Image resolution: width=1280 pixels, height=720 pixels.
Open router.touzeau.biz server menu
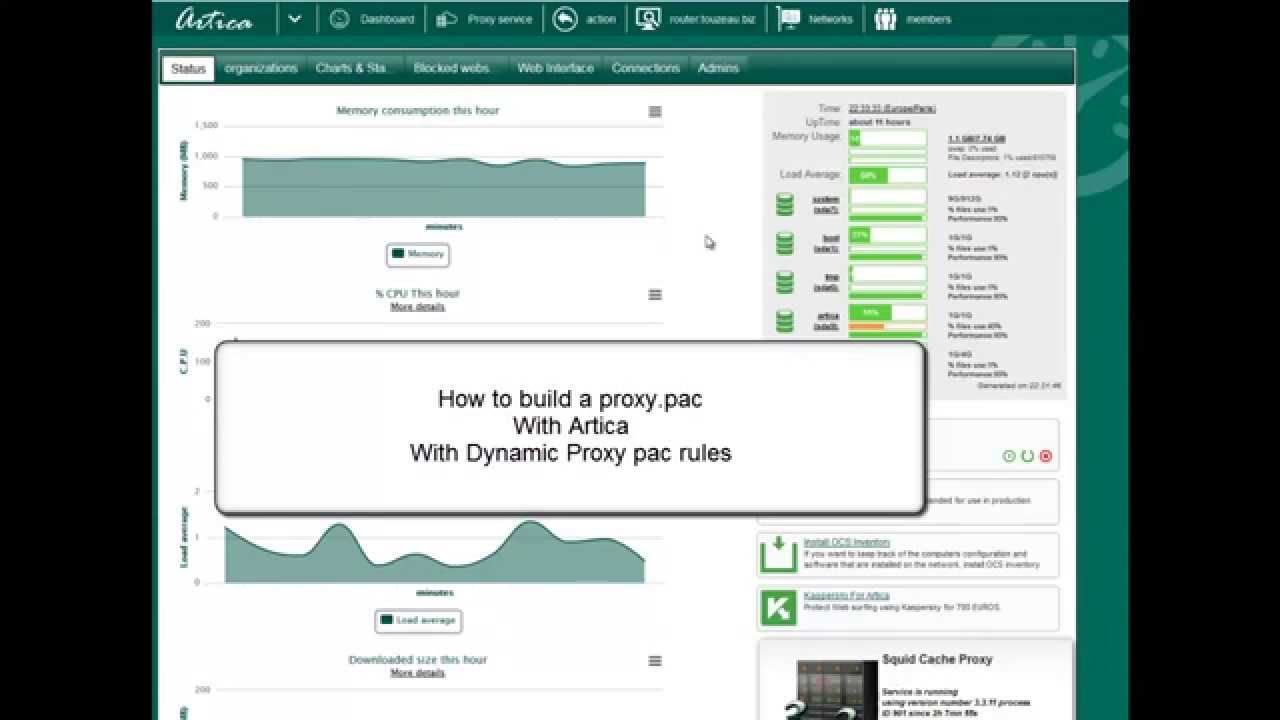pos(712,19)
